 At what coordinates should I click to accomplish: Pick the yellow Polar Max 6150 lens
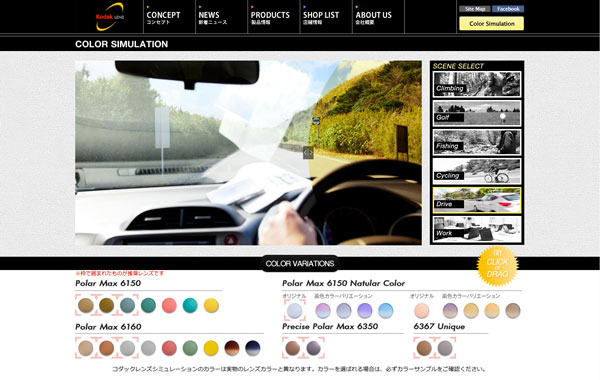[211, 305]
